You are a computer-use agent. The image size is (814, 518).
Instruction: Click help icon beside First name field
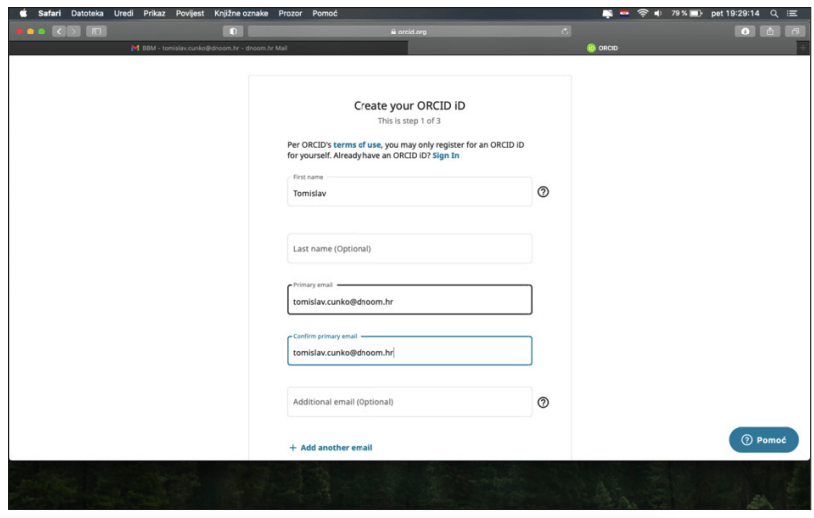point(543,192)
